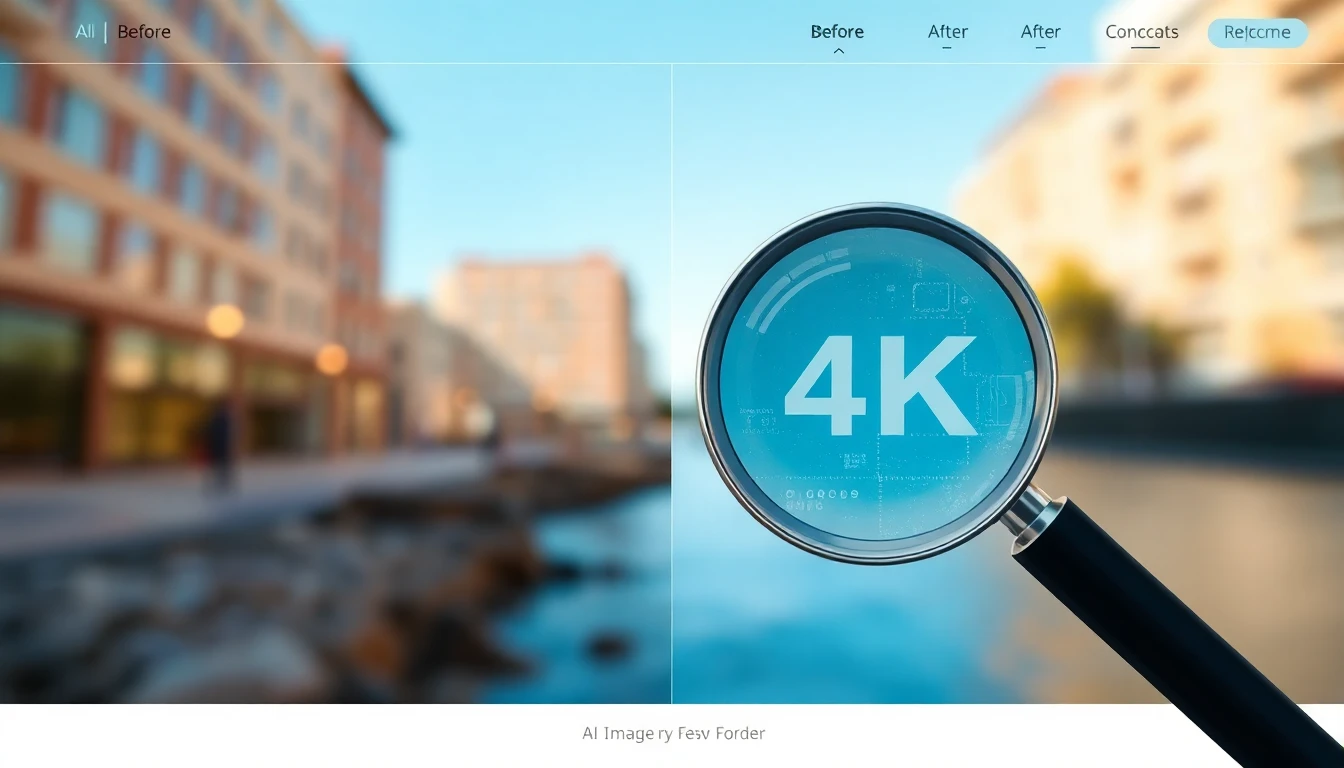This screenshot has width=1344, height=768.
Task: Select the Before option next to All
Action: [144, 32]
